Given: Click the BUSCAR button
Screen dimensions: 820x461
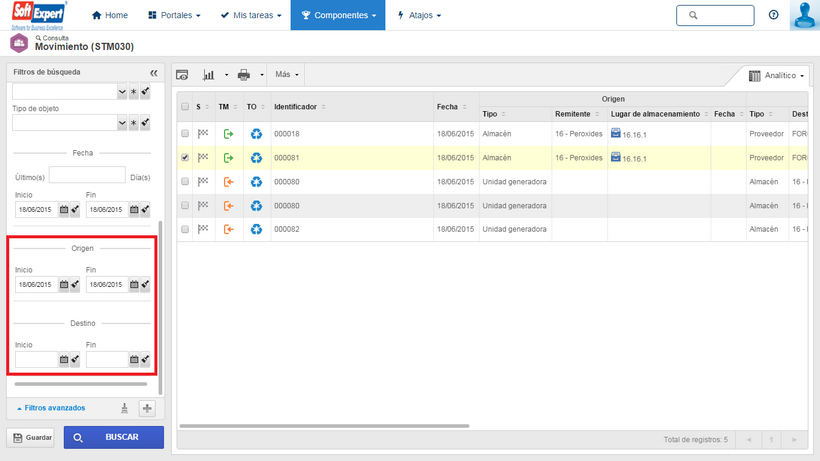Looking at the screenshot, I should [114, 437].
